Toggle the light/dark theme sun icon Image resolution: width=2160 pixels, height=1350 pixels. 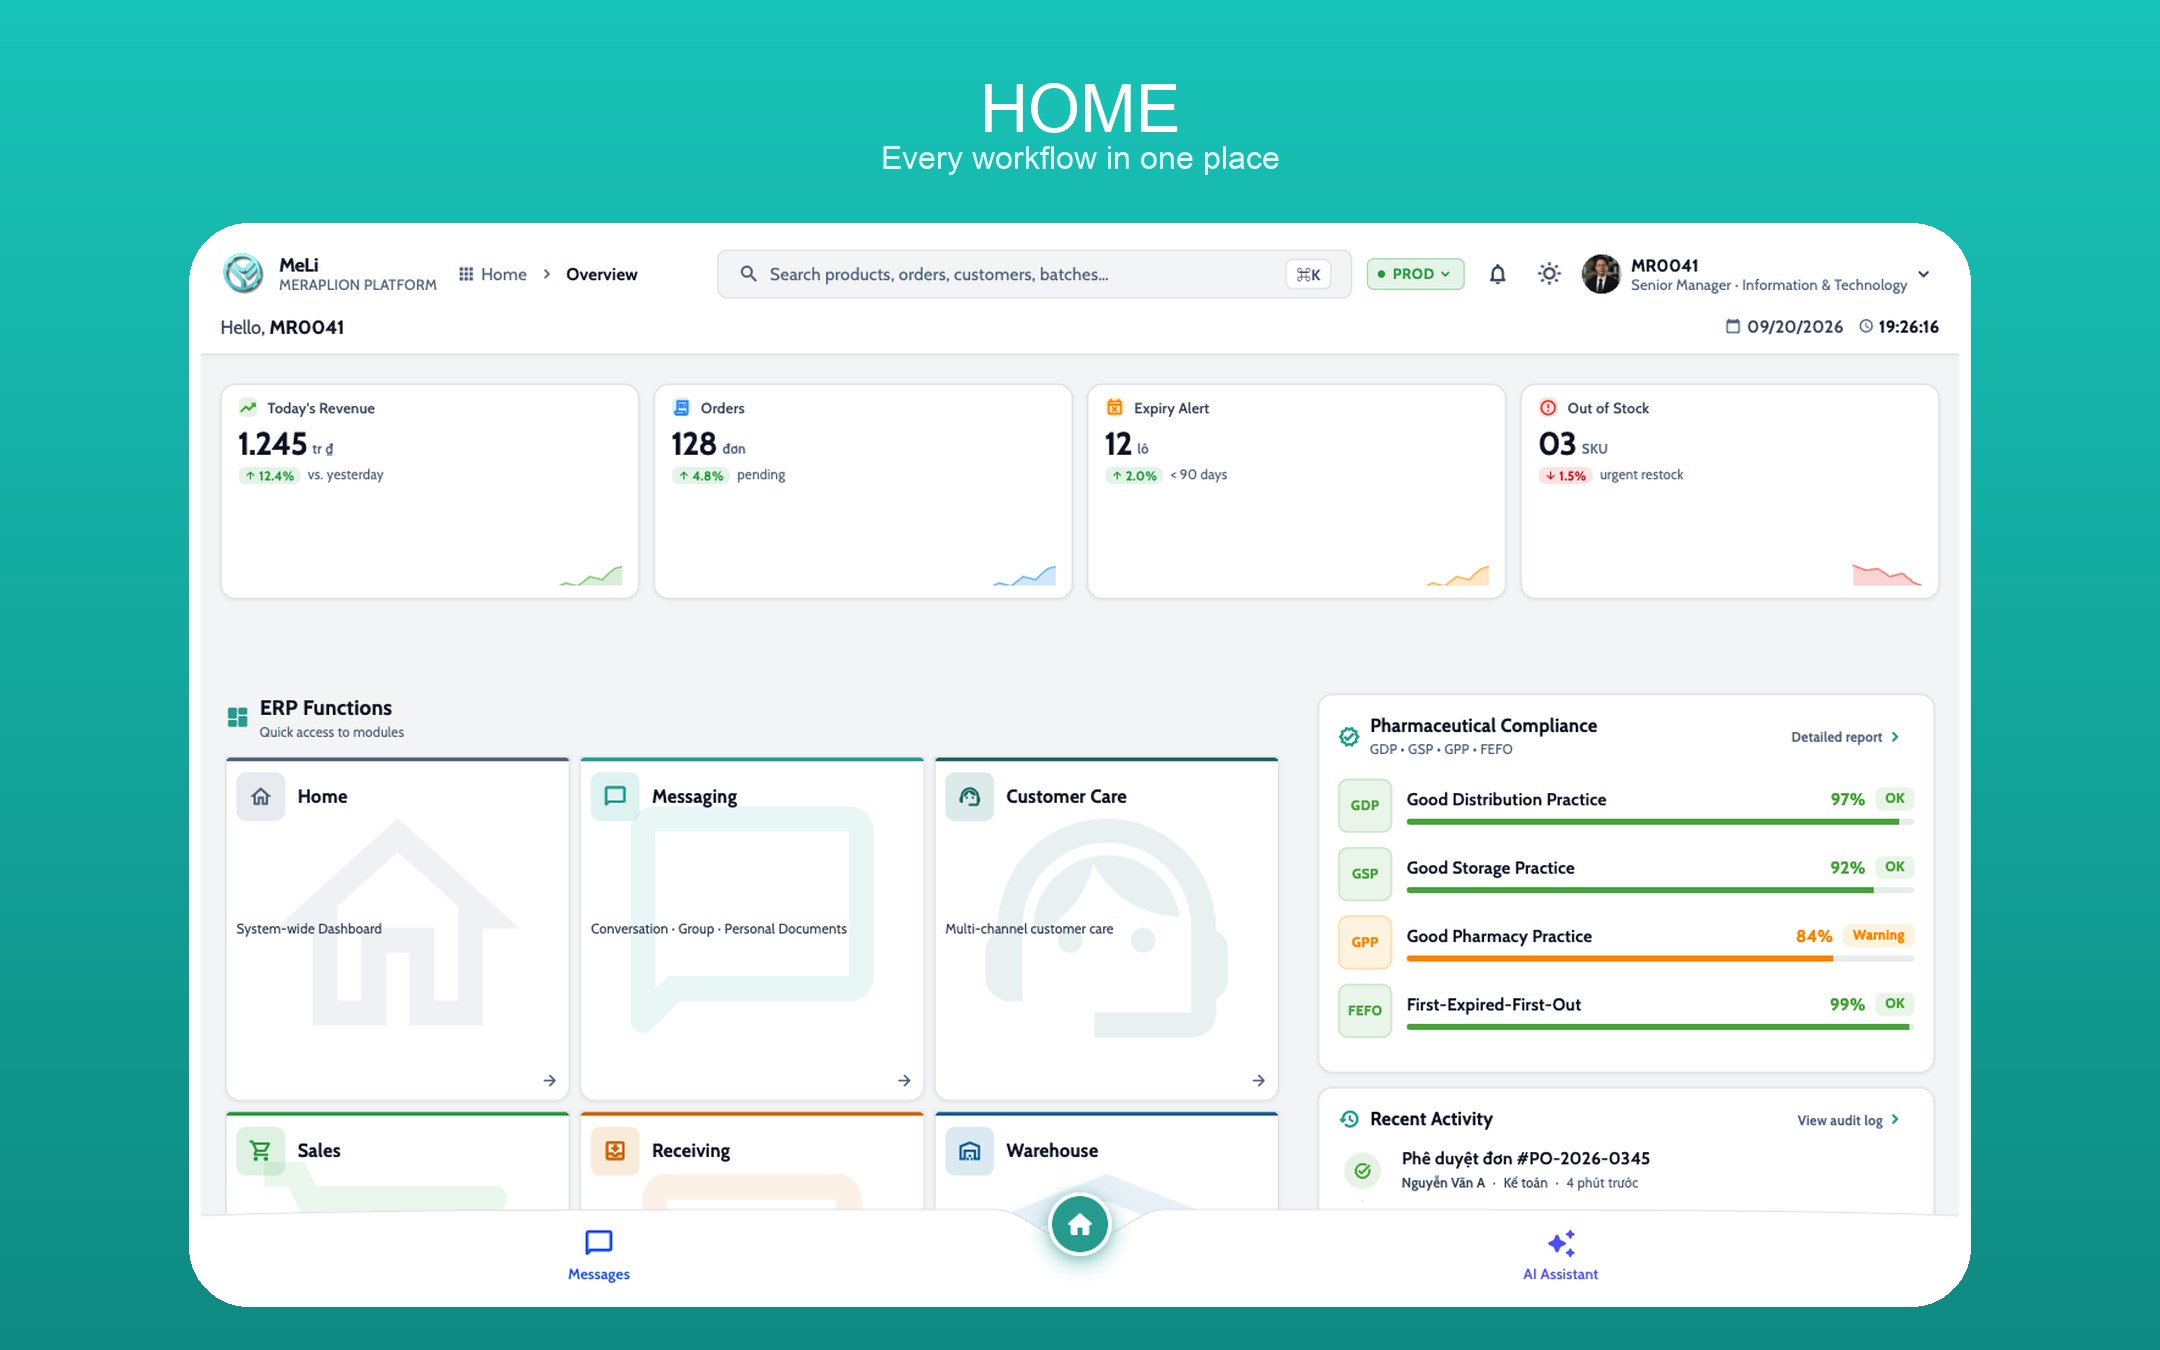click(x=1549, y=274)
